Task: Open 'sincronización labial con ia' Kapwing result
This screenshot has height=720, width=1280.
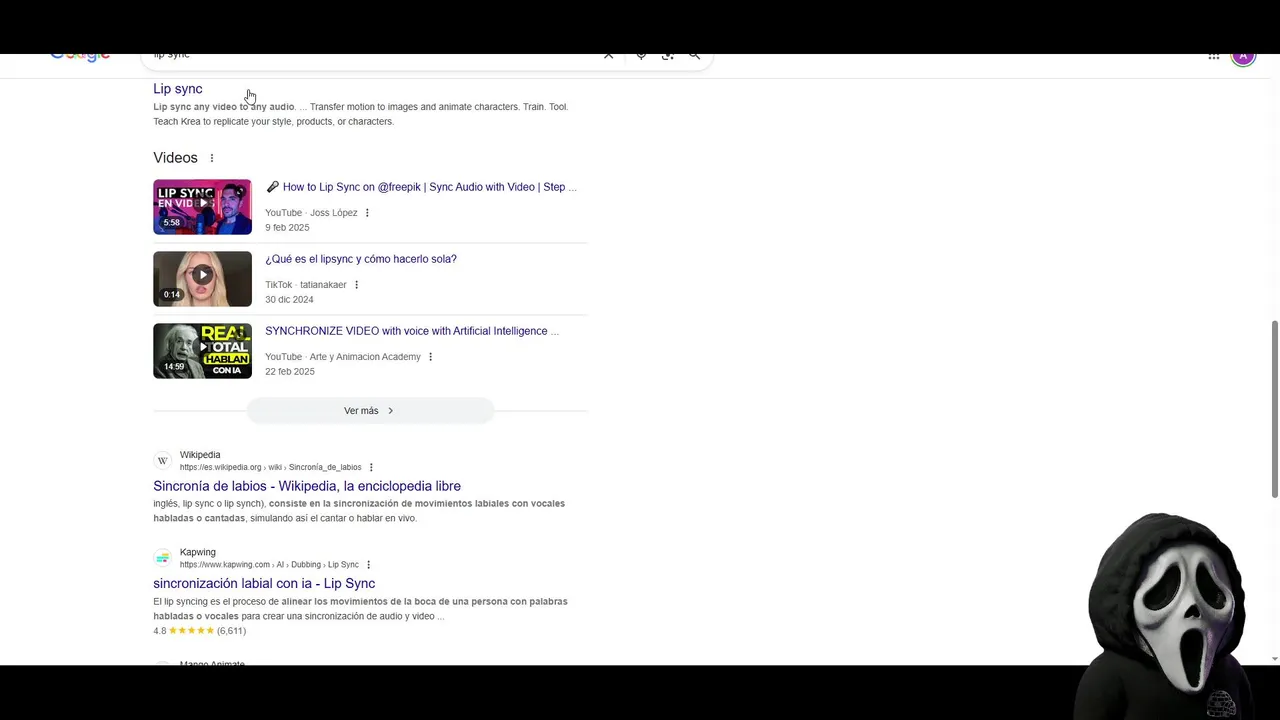Action: (264, 583)
